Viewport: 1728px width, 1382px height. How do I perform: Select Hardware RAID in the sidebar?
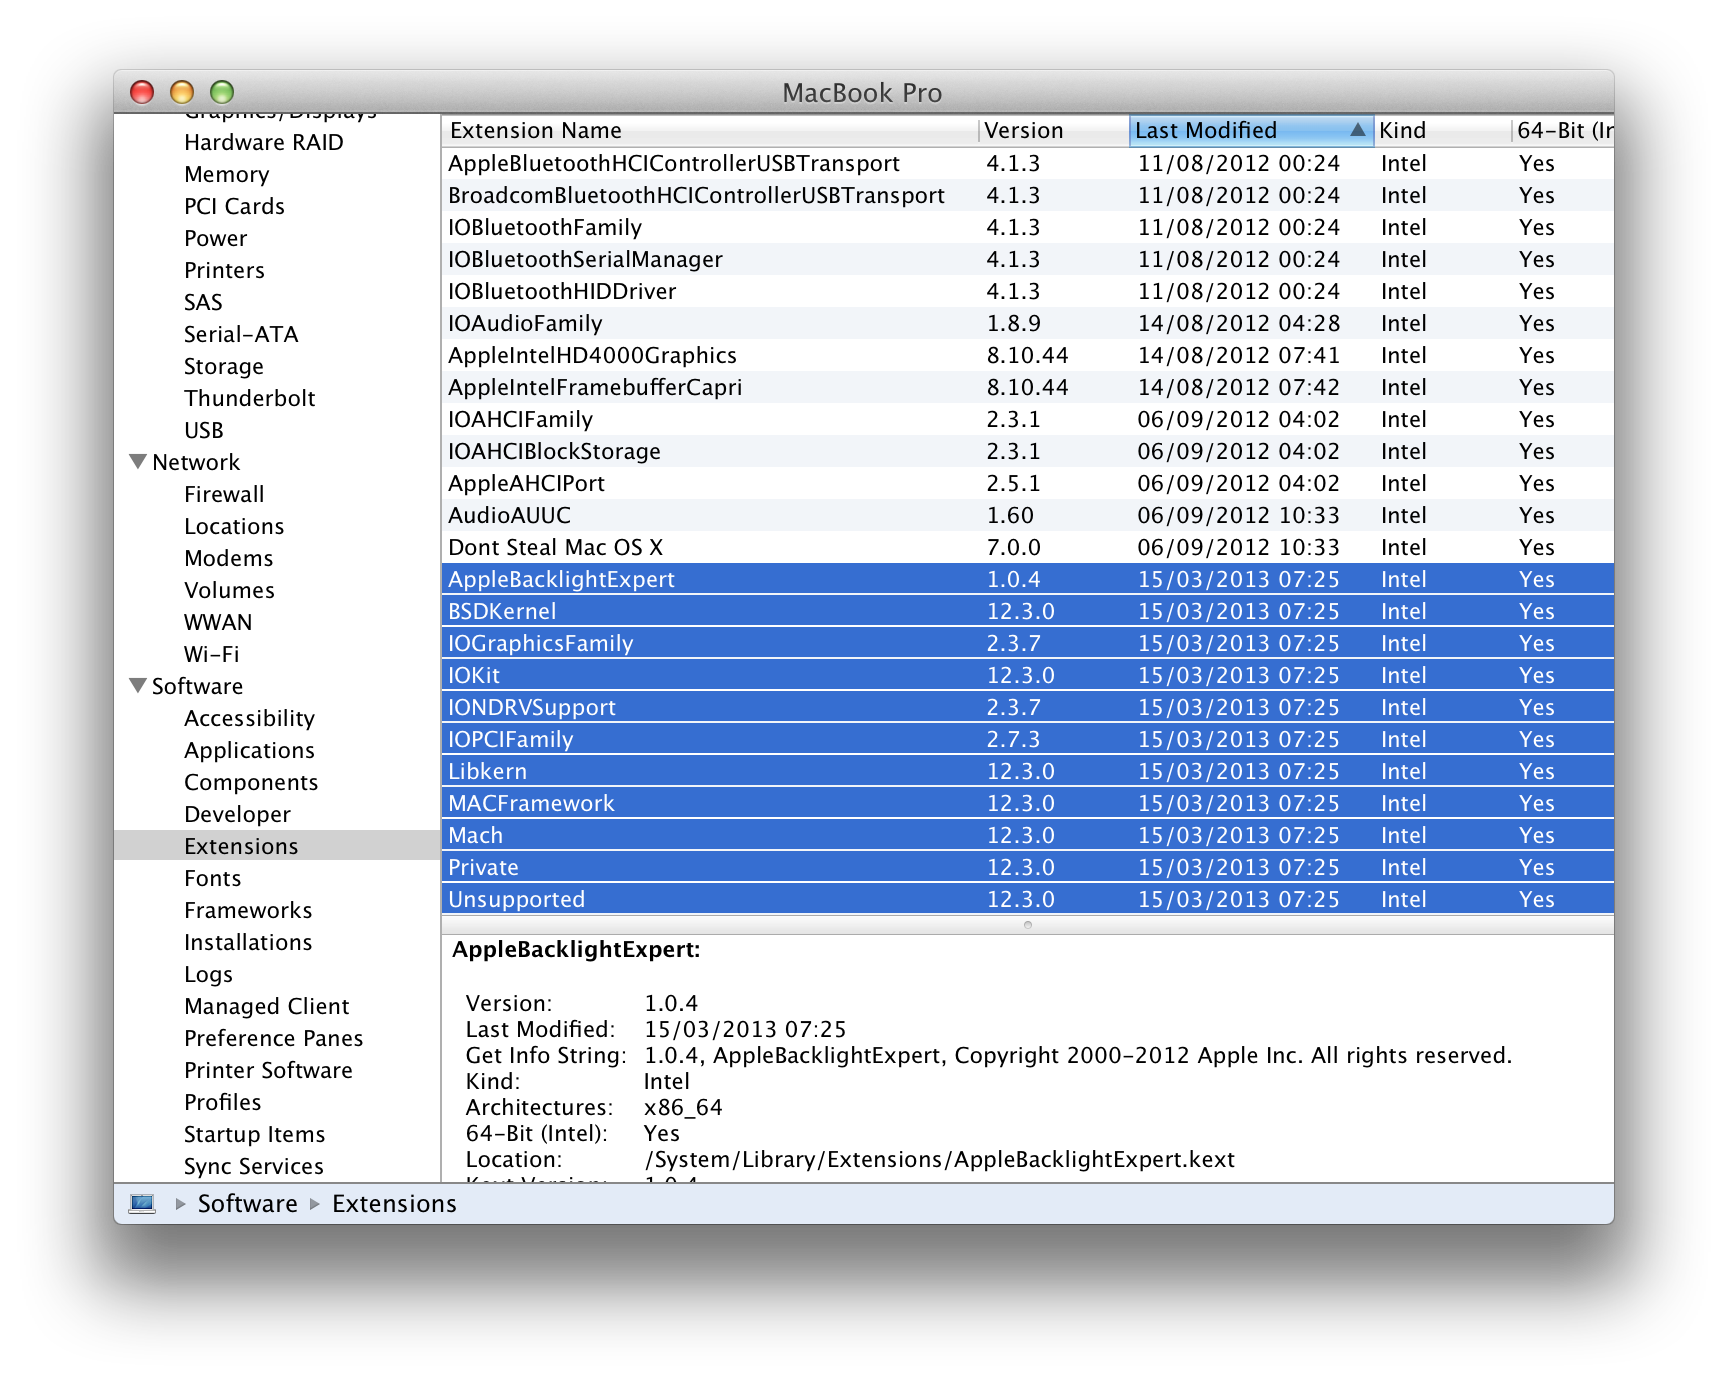tap(264, 142)
